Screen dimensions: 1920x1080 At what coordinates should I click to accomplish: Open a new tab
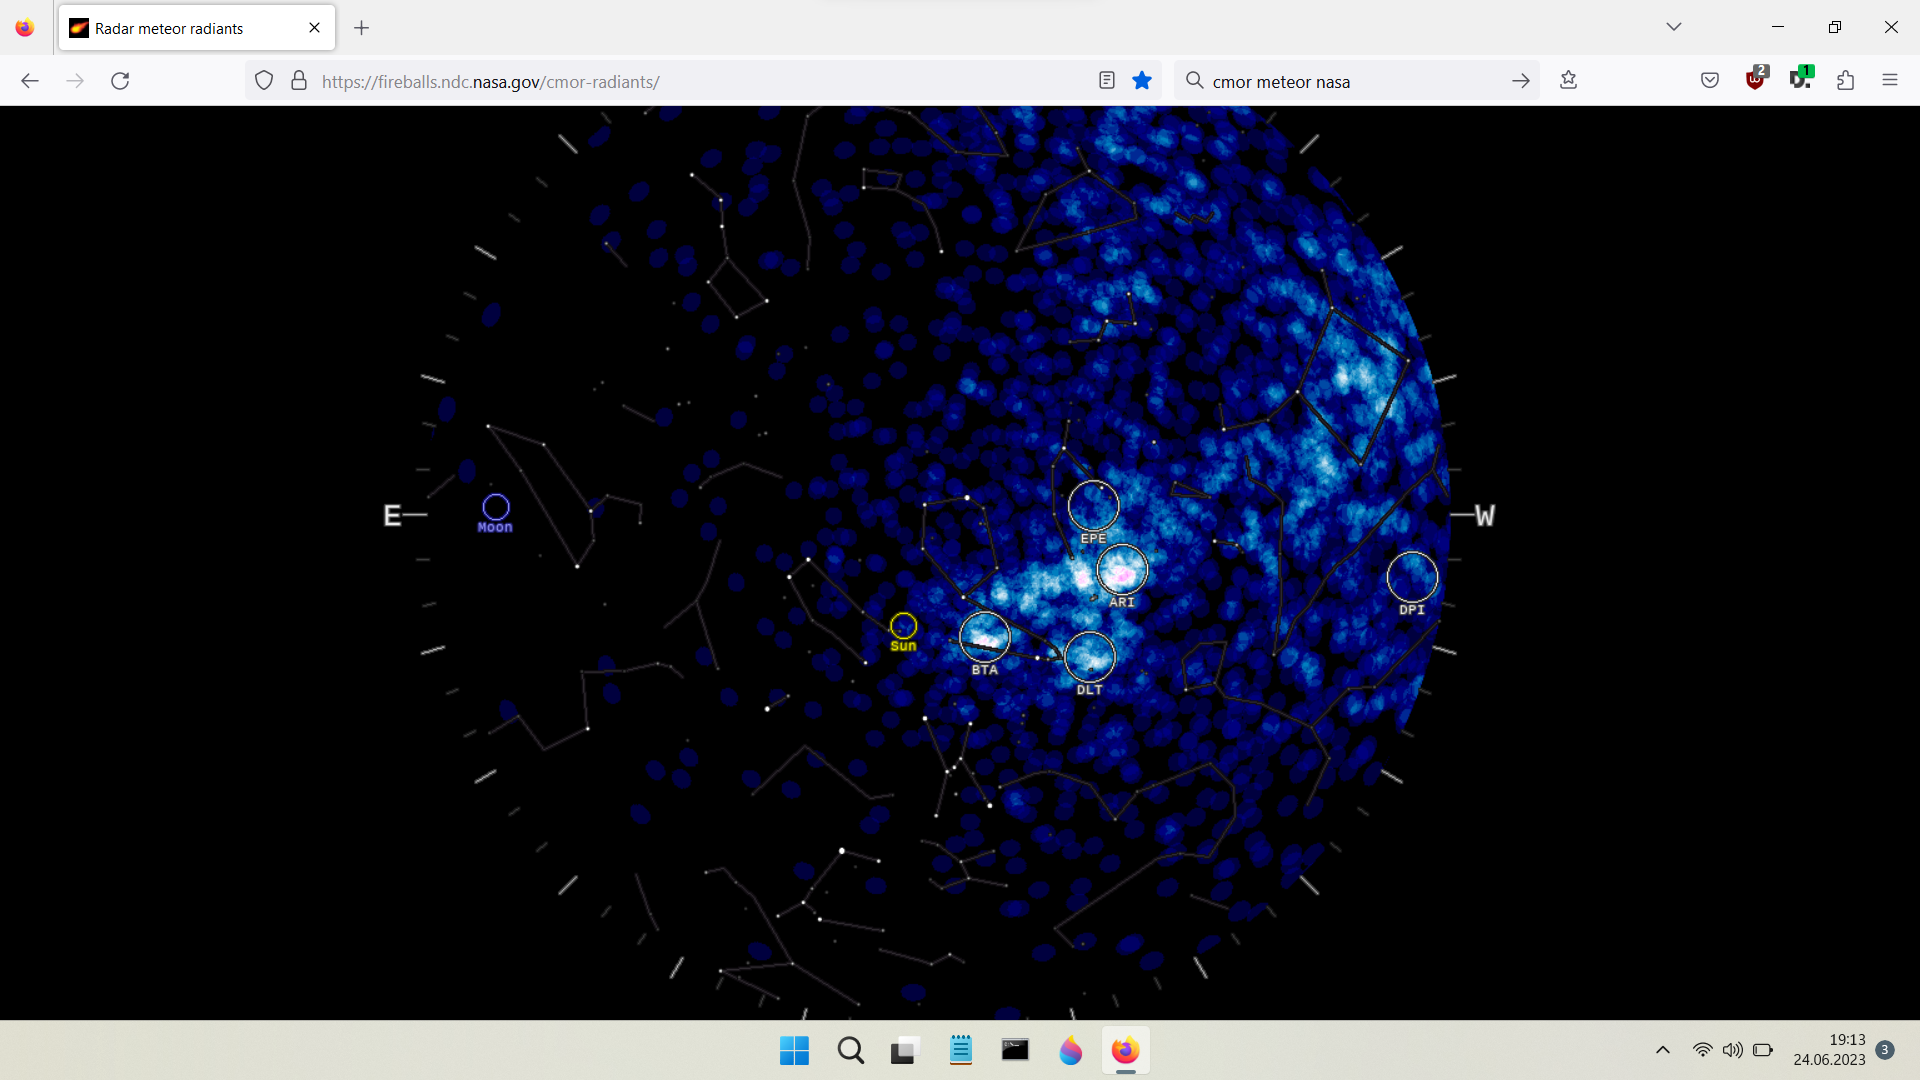click(362, 28)
